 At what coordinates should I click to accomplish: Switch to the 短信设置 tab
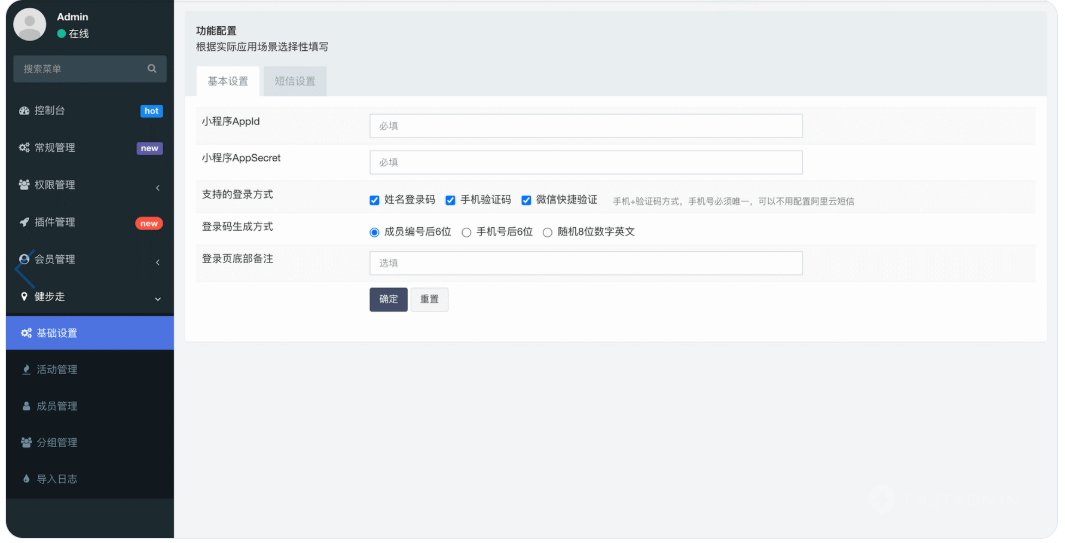pos(295,81)
